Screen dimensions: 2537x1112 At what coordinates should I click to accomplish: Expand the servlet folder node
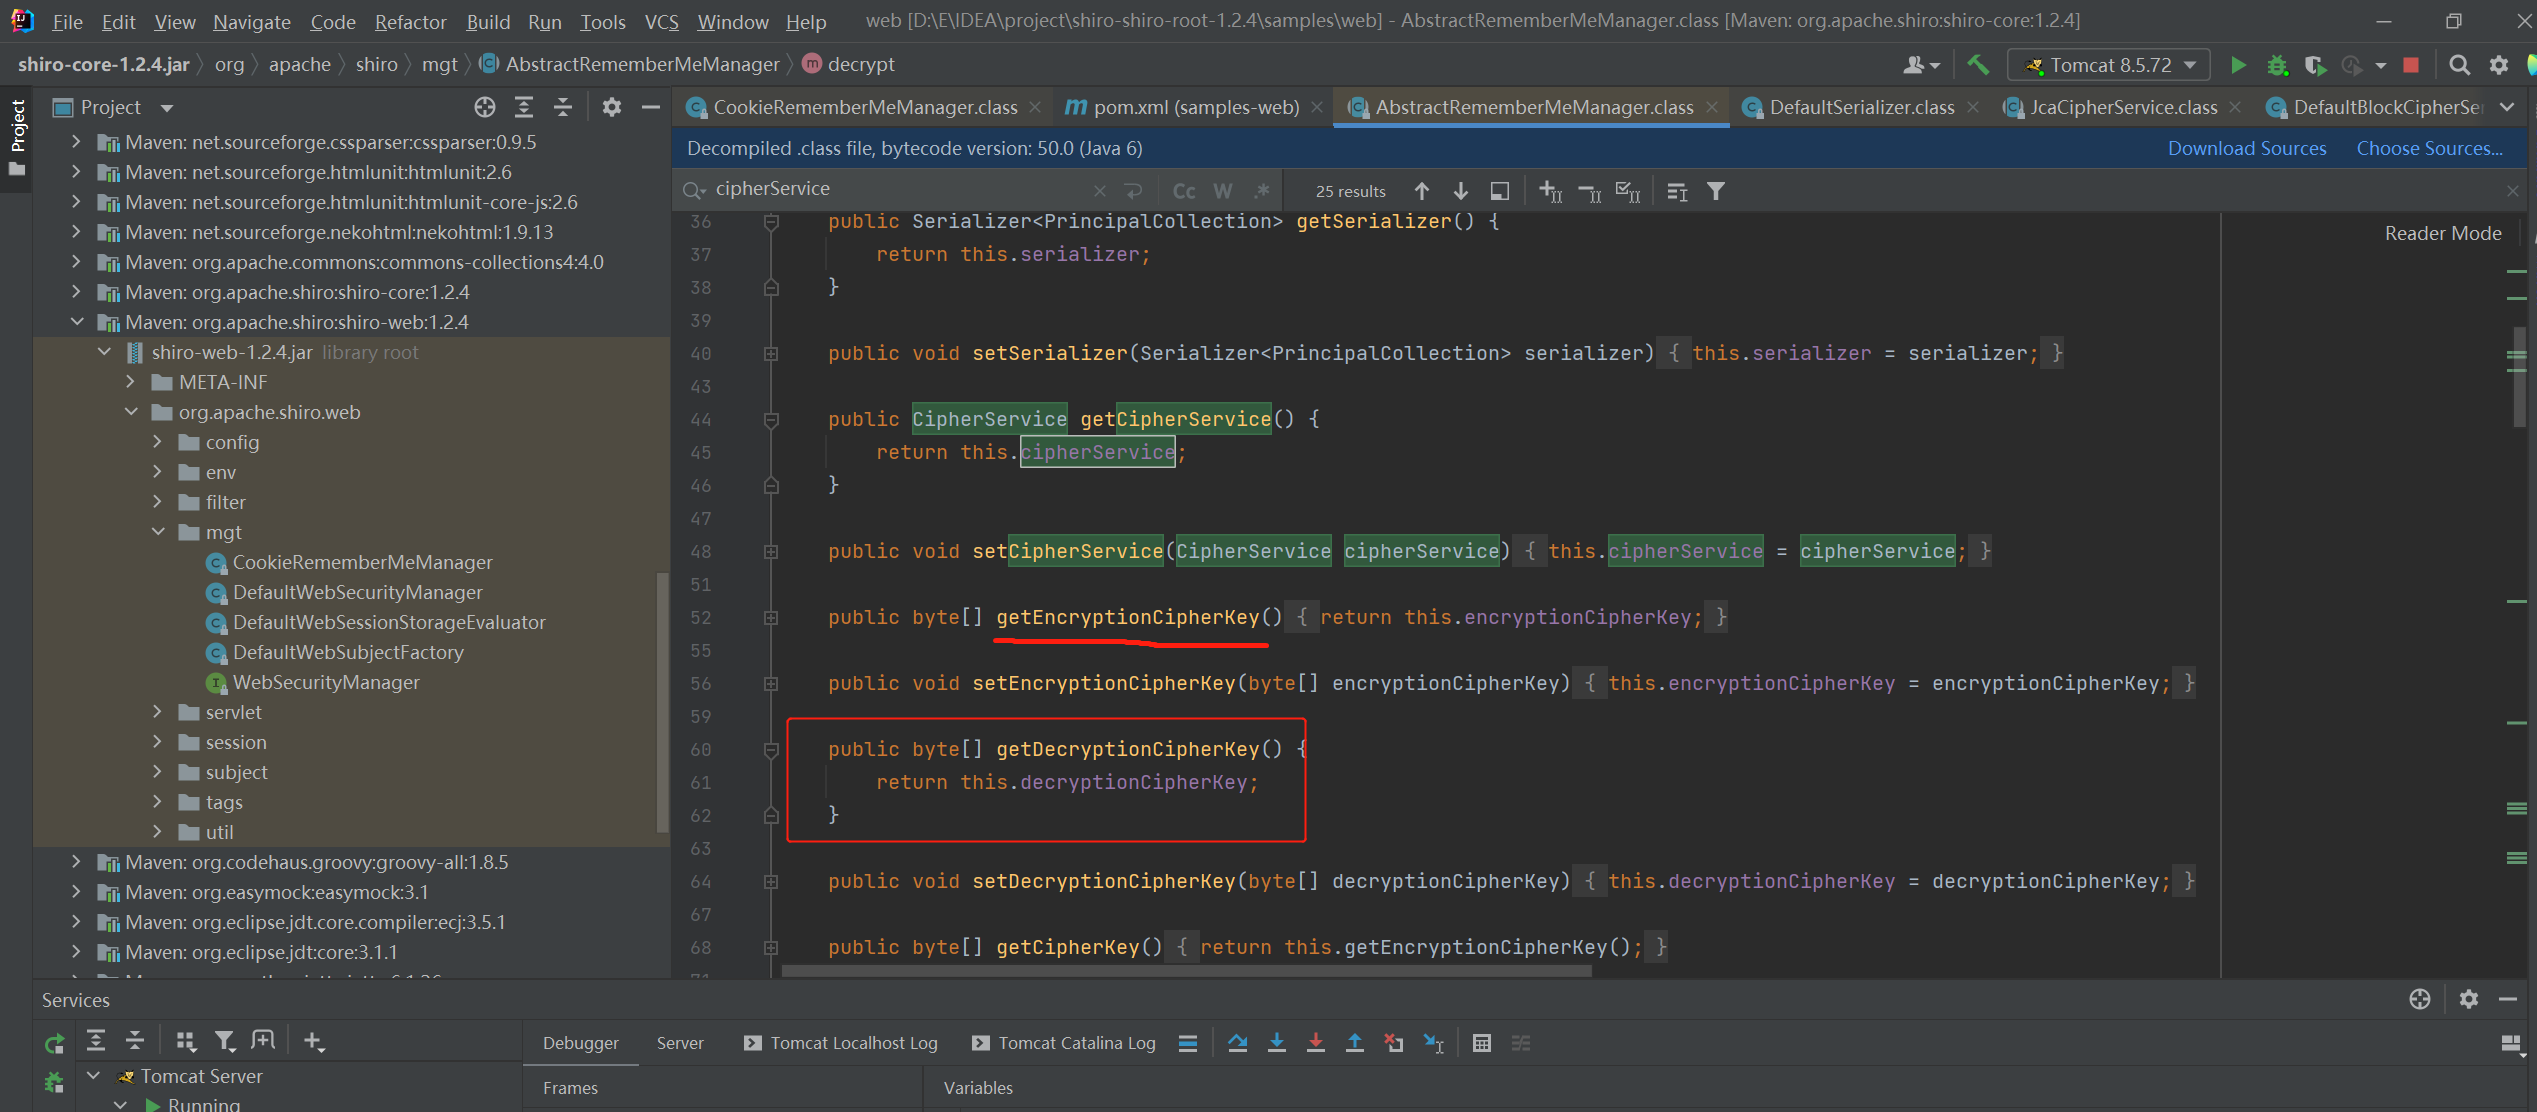pos(158,712)
